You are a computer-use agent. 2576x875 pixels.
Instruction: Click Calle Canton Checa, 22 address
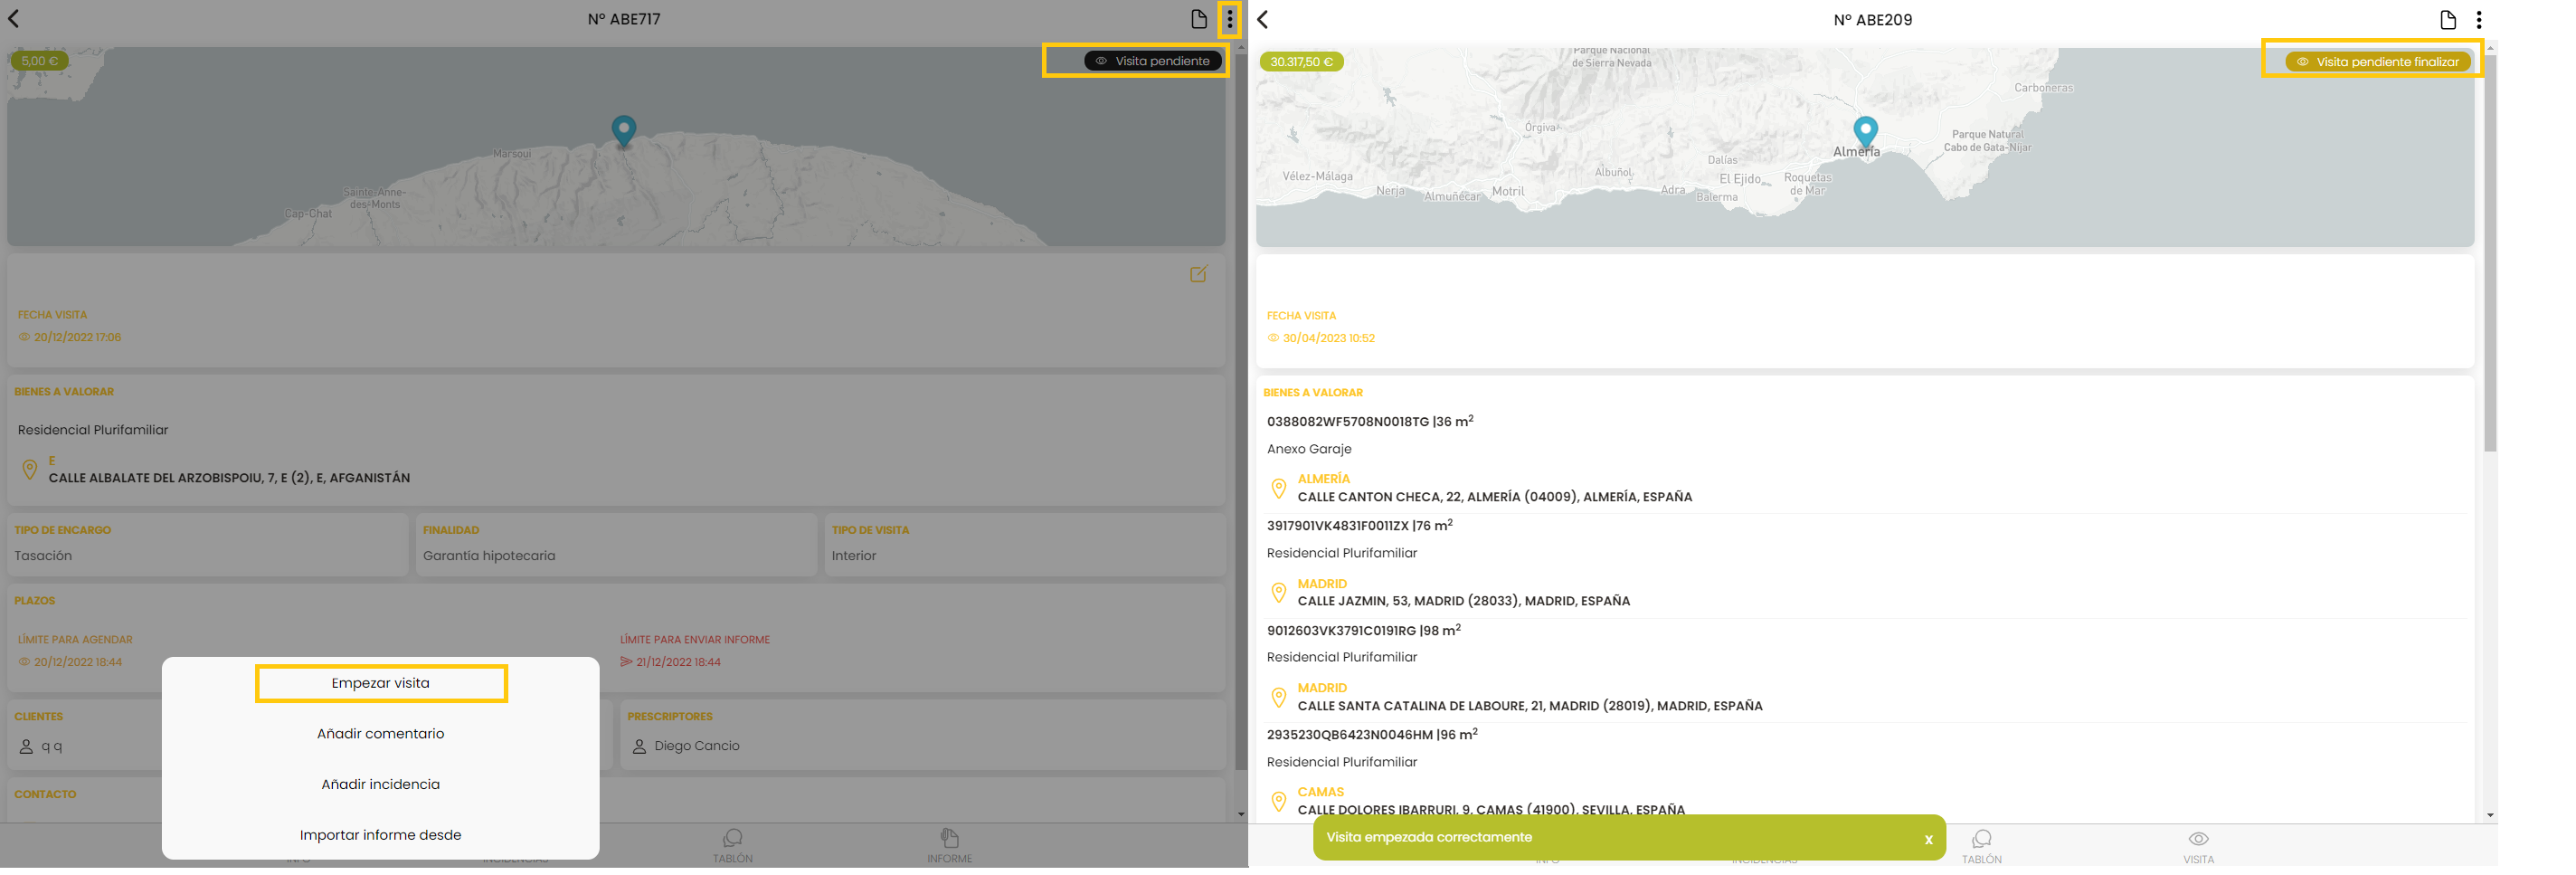[1495, 497]
